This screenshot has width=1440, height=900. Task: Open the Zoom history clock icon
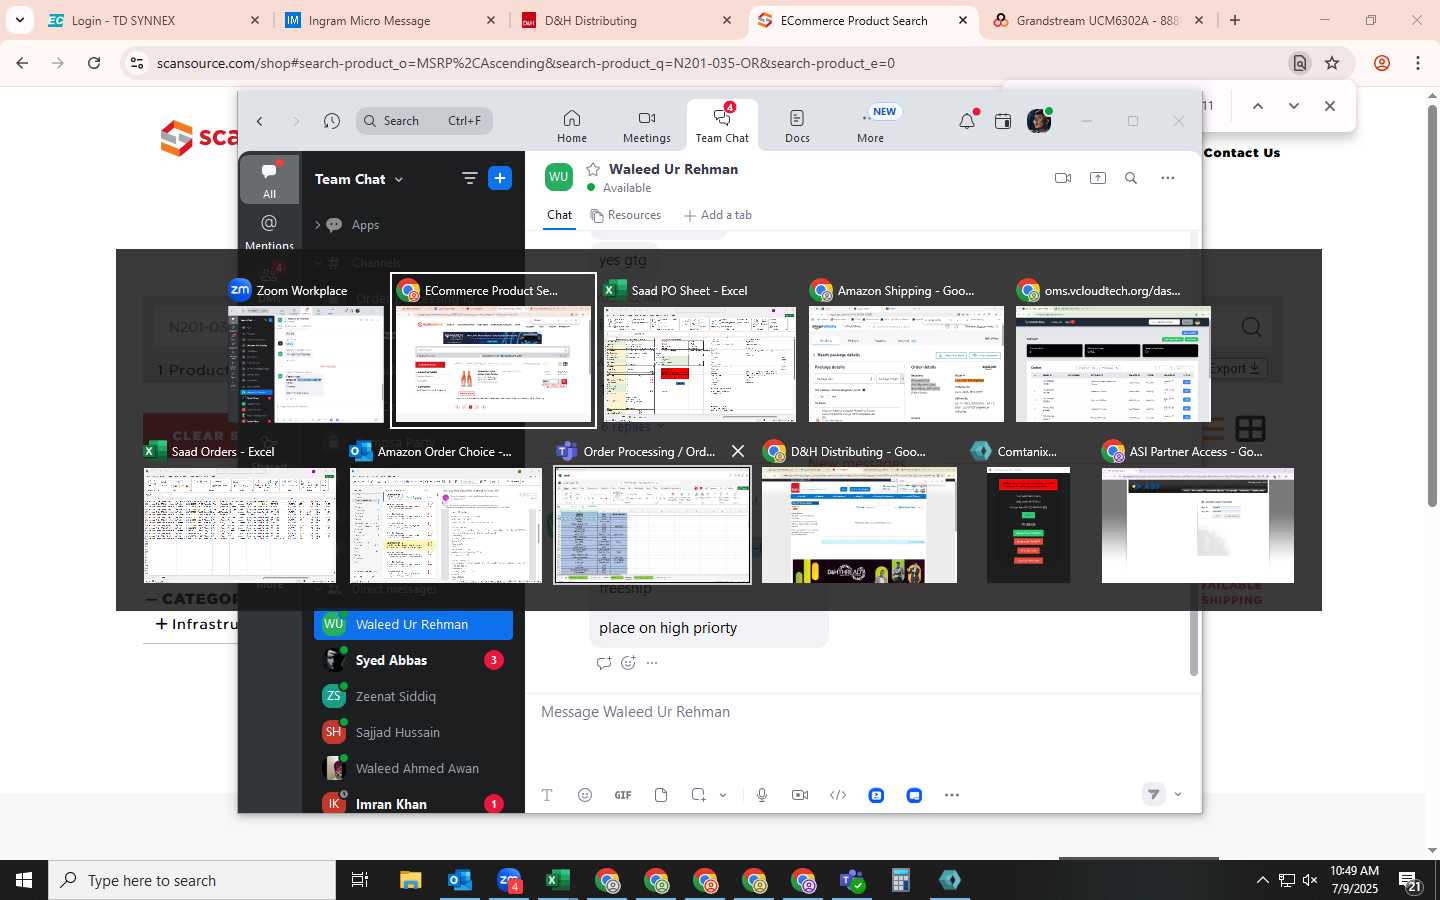(332, 121)
